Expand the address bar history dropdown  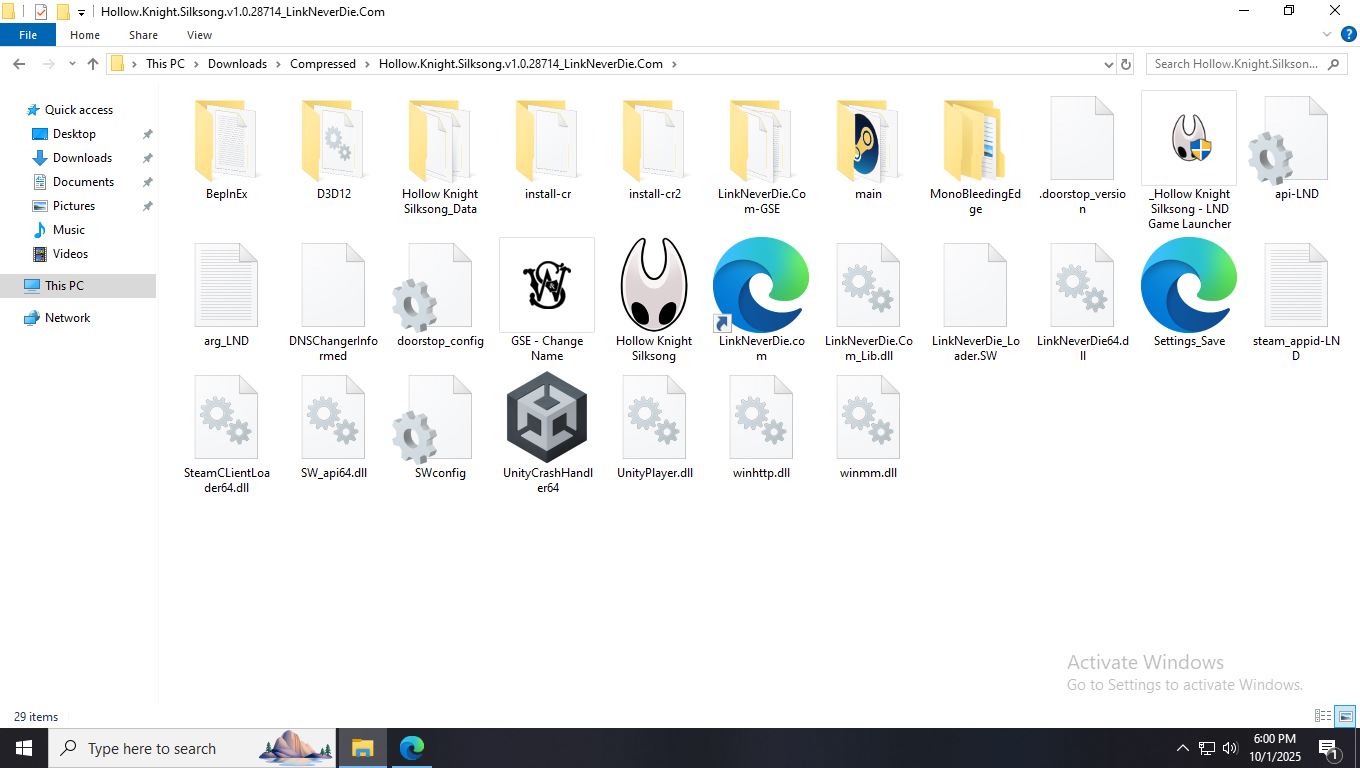(x=1108, y=64)
